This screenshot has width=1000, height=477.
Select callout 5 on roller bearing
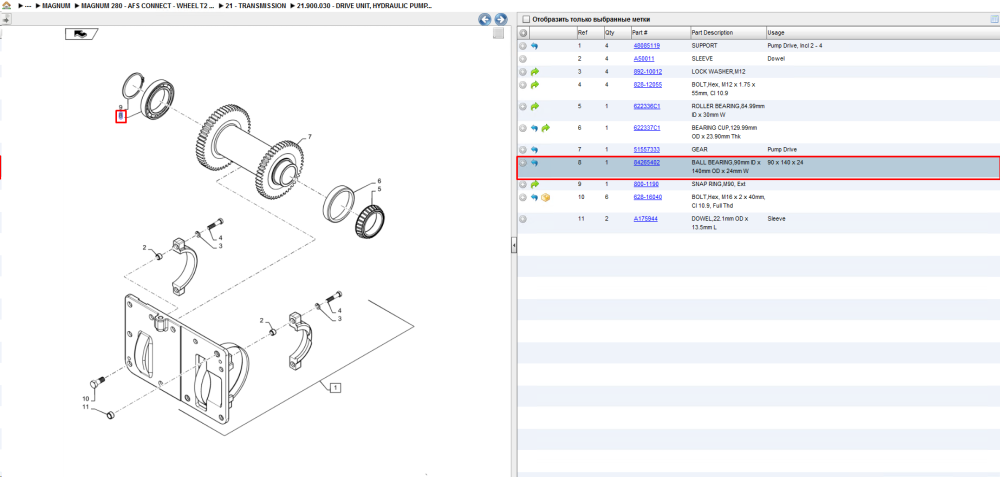pos(379,189)
